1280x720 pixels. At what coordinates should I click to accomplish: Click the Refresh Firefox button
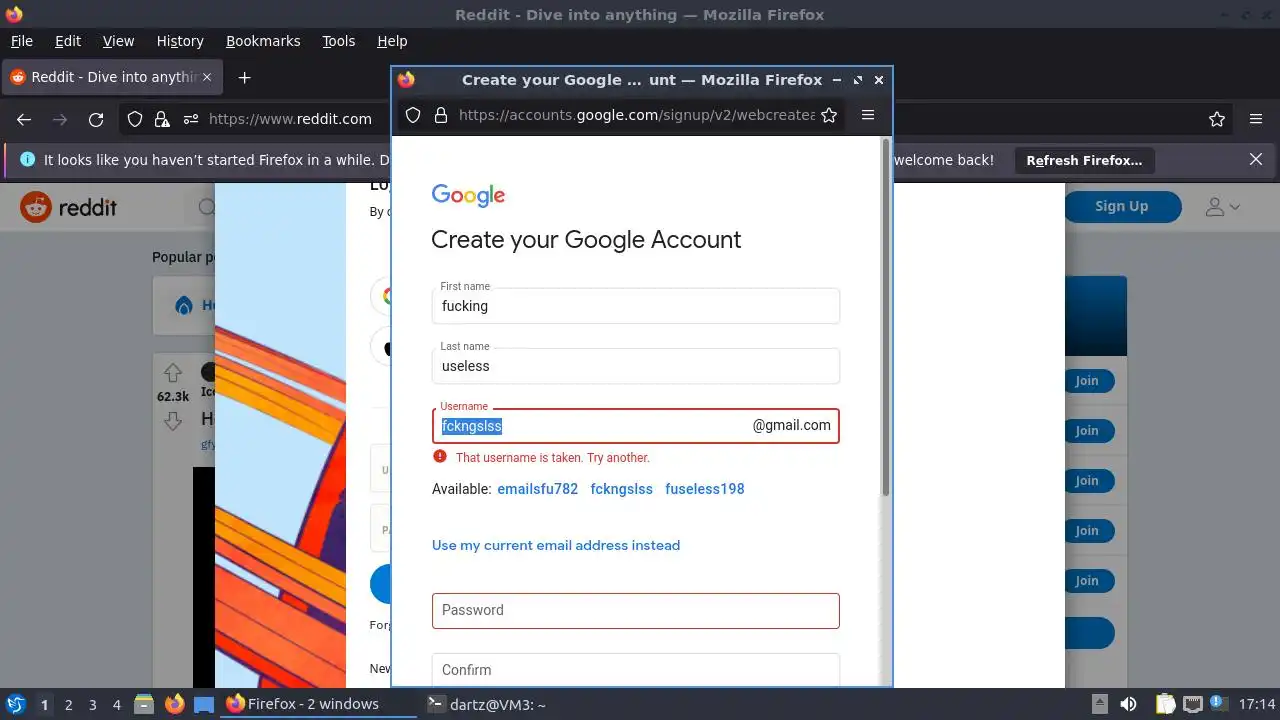click(x=1084, y=160)
